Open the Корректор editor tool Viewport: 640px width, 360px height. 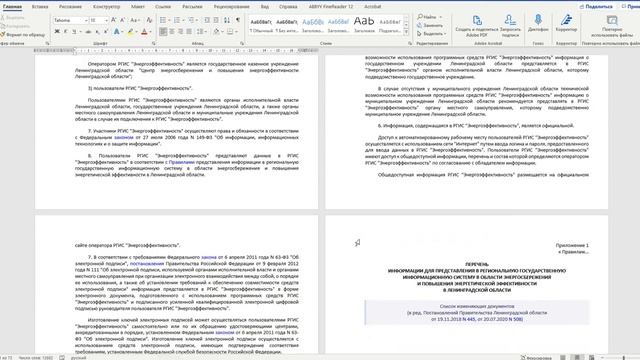pyautogui.click(x=566, y=20)
